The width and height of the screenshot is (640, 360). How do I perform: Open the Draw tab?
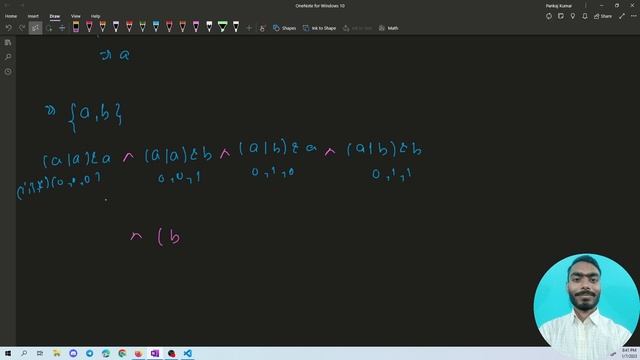click(55, 16)
